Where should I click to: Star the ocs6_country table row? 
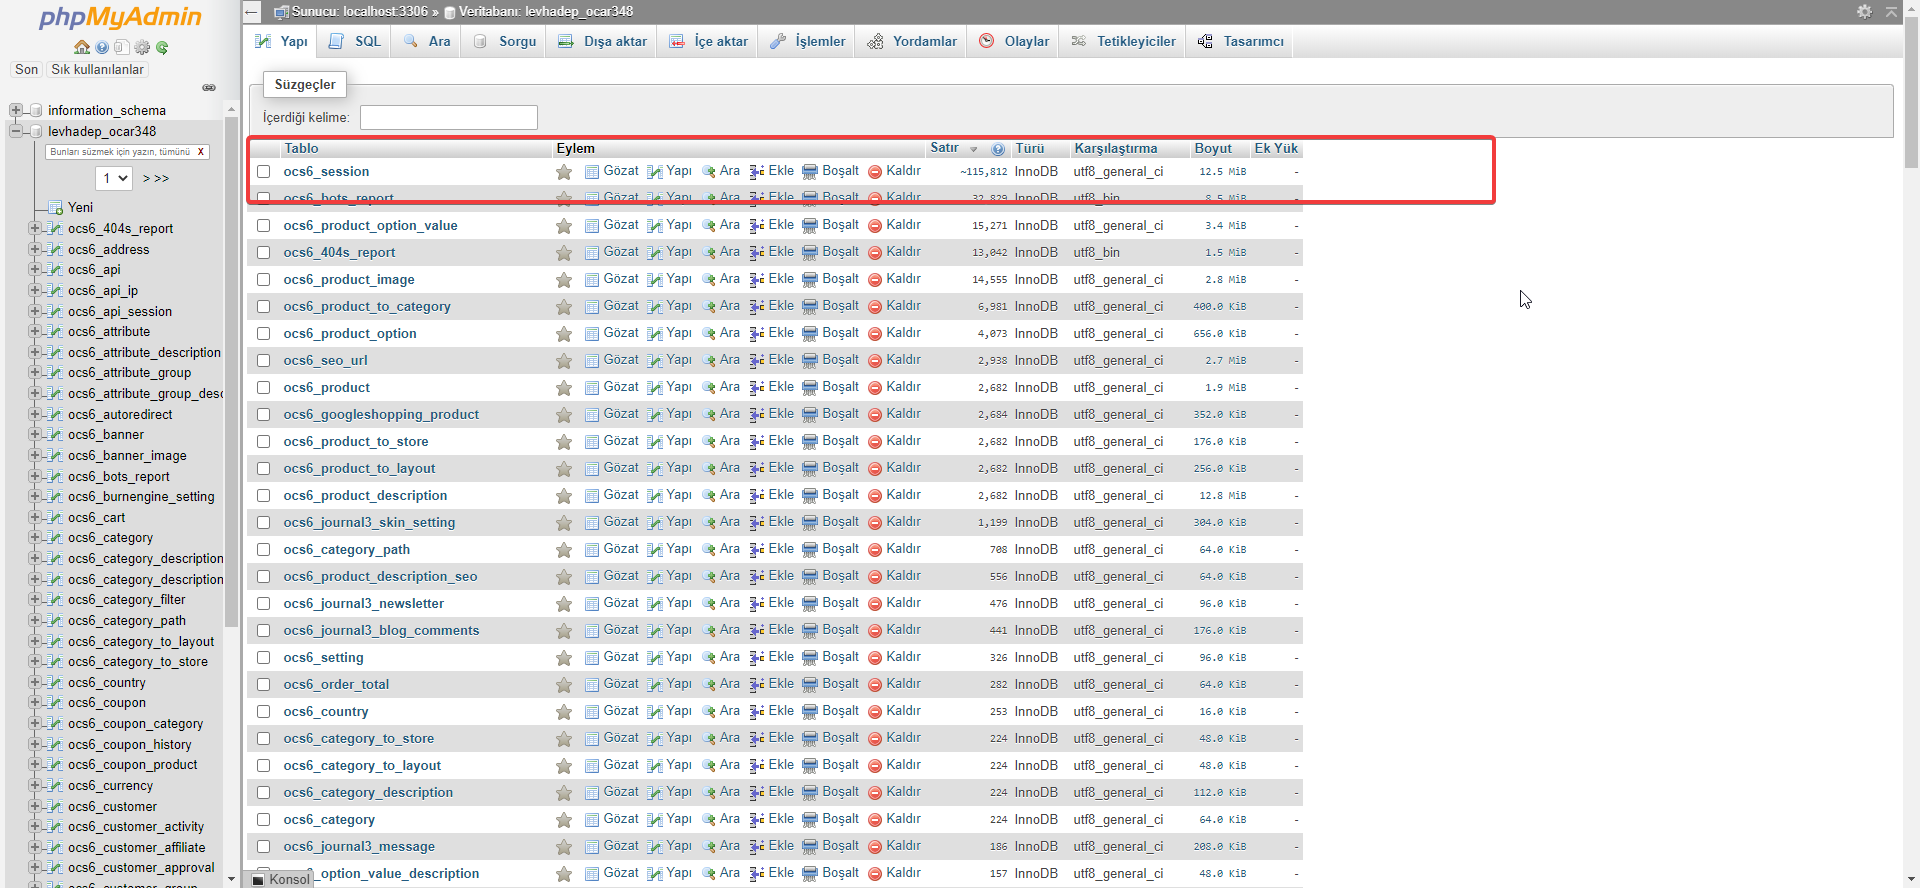pyautogui.click(x=564, y=712)
